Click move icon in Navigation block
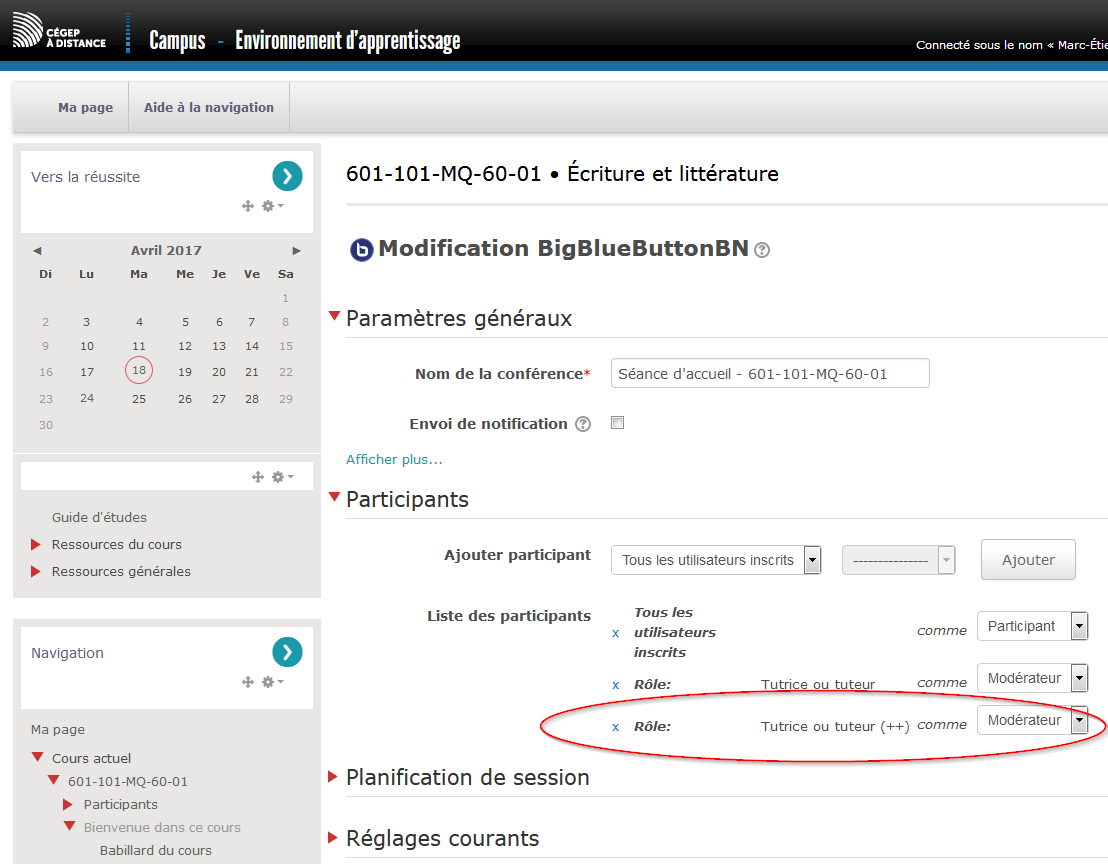Screen dimensions: 1108x864 (248, 682)
